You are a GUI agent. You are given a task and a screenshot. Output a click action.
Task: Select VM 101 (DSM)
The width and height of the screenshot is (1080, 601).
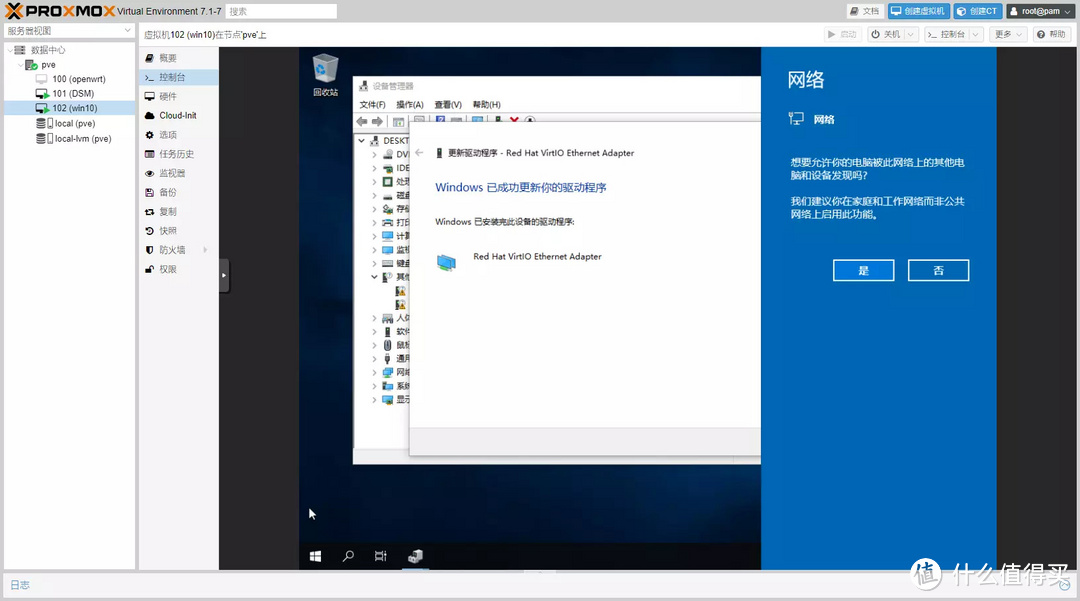click(x=73, y=94)
